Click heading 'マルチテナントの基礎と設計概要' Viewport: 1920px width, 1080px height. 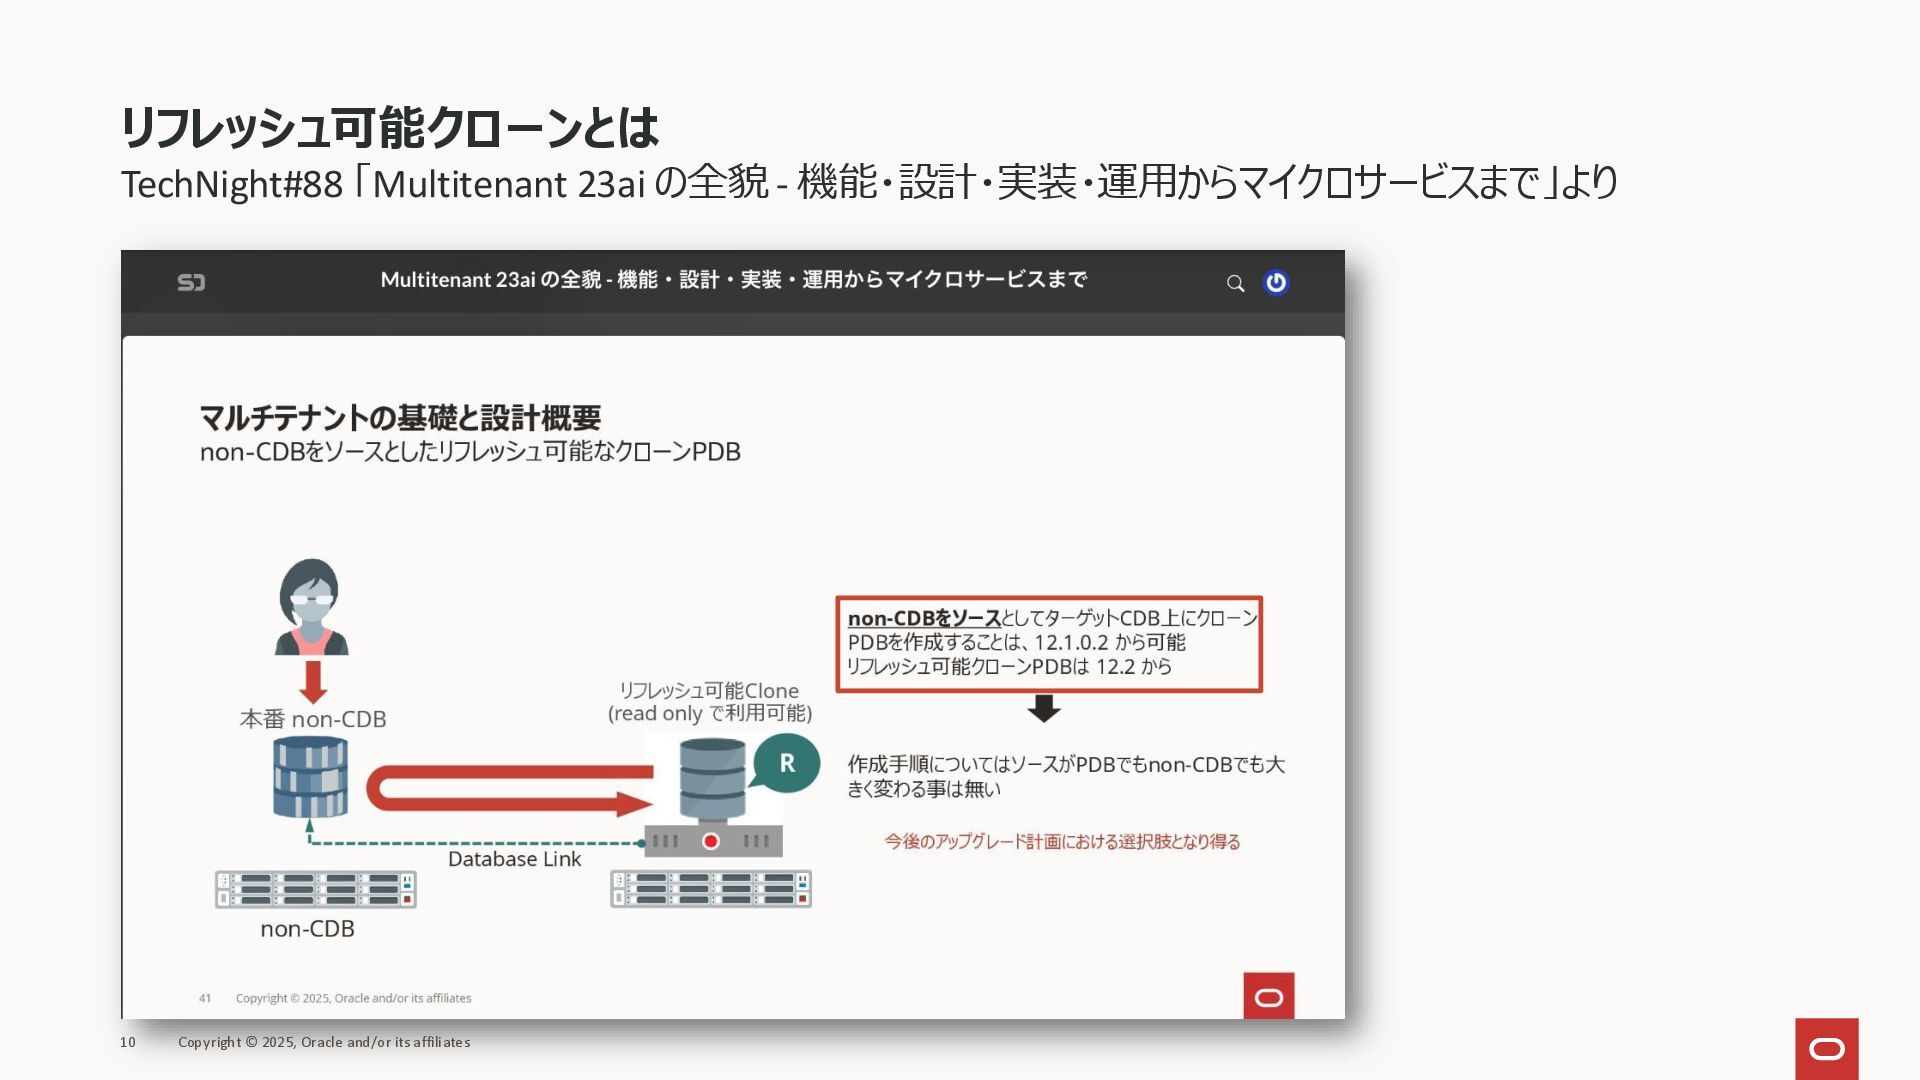(400, 417)
